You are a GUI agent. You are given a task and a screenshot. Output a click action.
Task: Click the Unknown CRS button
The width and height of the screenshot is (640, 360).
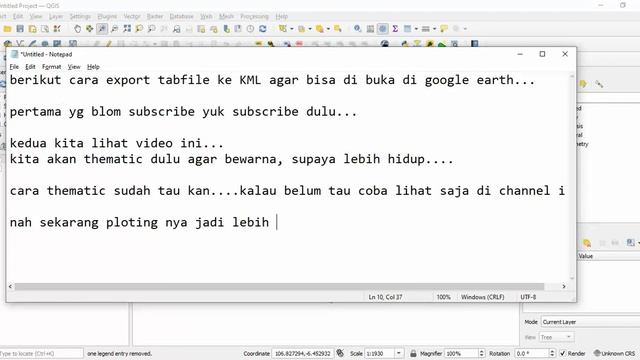click(614, 353)
